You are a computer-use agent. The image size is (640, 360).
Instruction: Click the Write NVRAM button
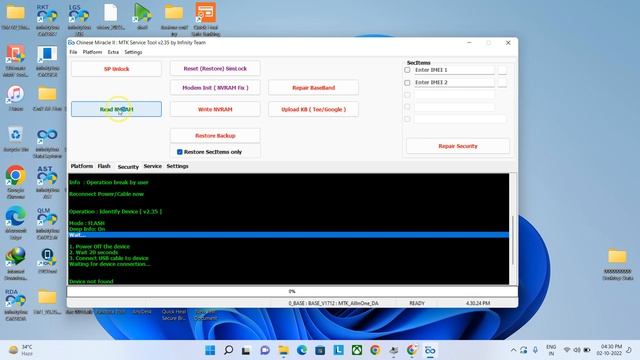tap(215, 109)
